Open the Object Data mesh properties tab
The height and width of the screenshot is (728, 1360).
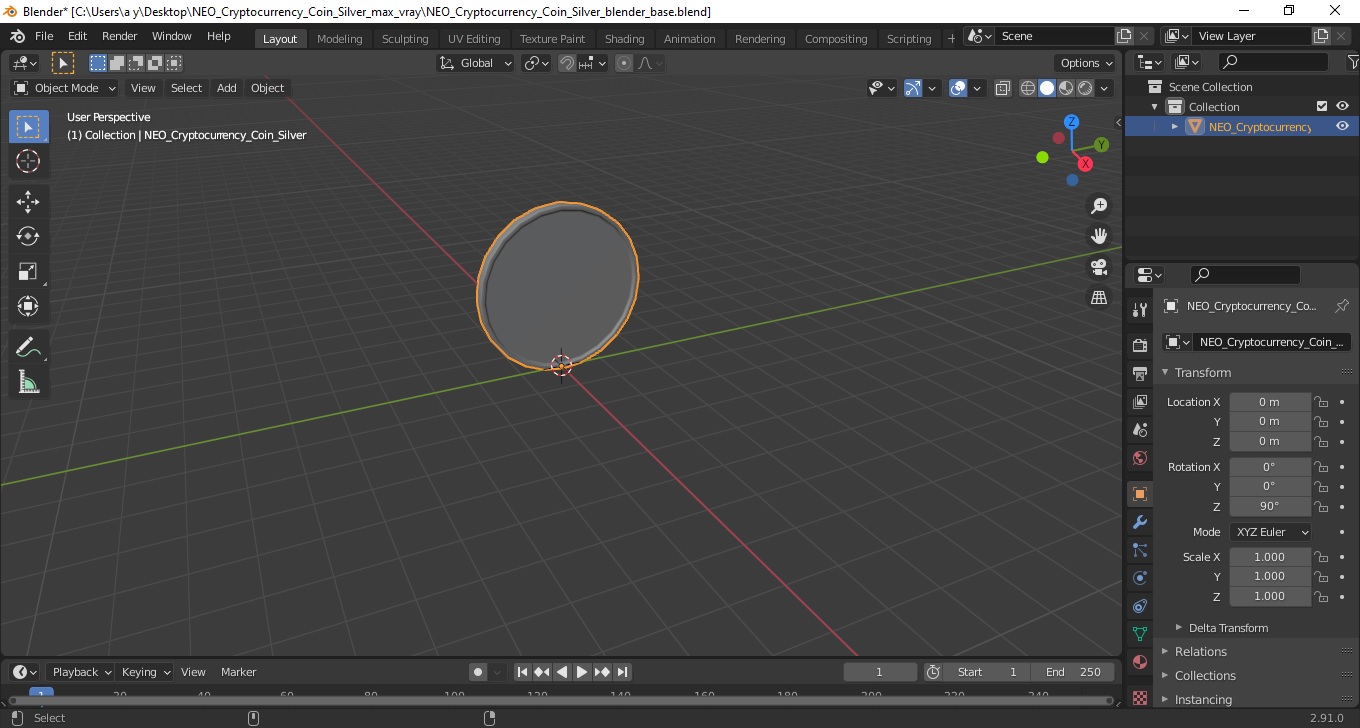pyautogui.click(x=1139, y=634)
